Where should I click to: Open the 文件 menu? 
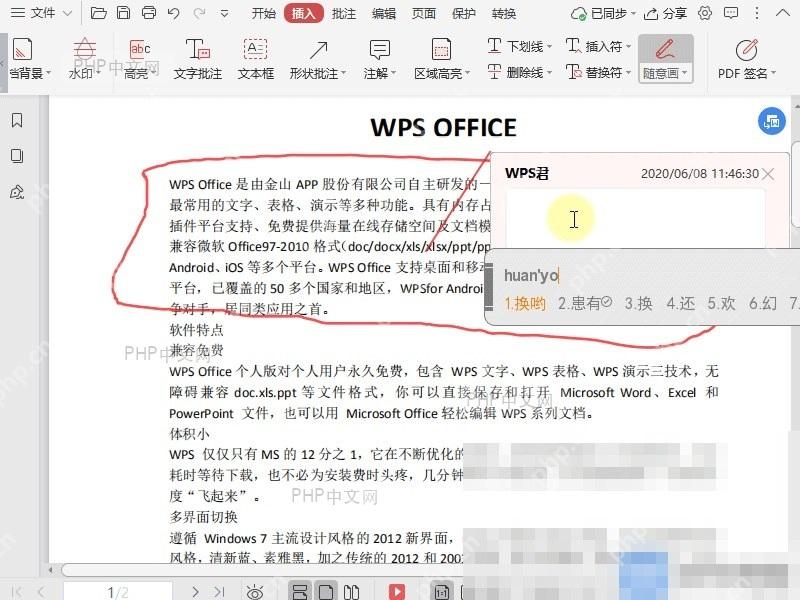[41, 13]
